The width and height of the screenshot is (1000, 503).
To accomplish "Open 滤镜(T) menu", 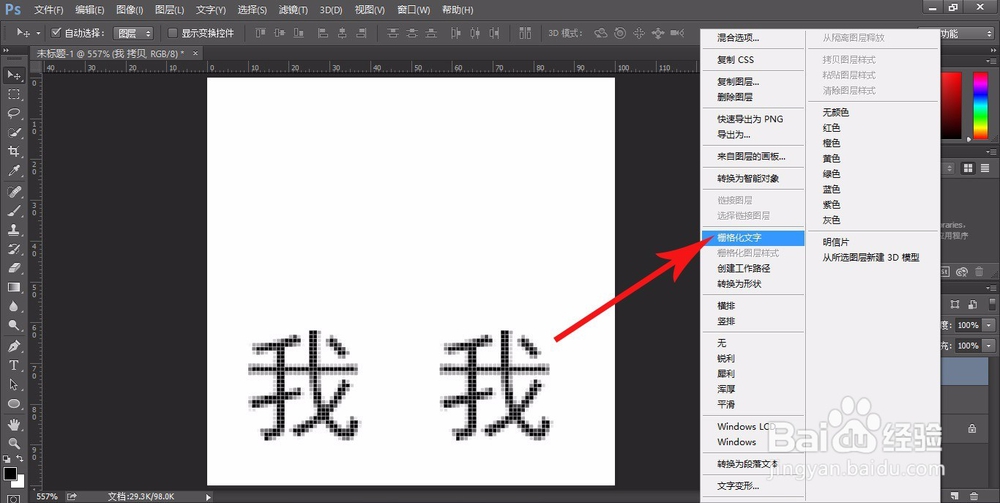I will coord(293,10).
